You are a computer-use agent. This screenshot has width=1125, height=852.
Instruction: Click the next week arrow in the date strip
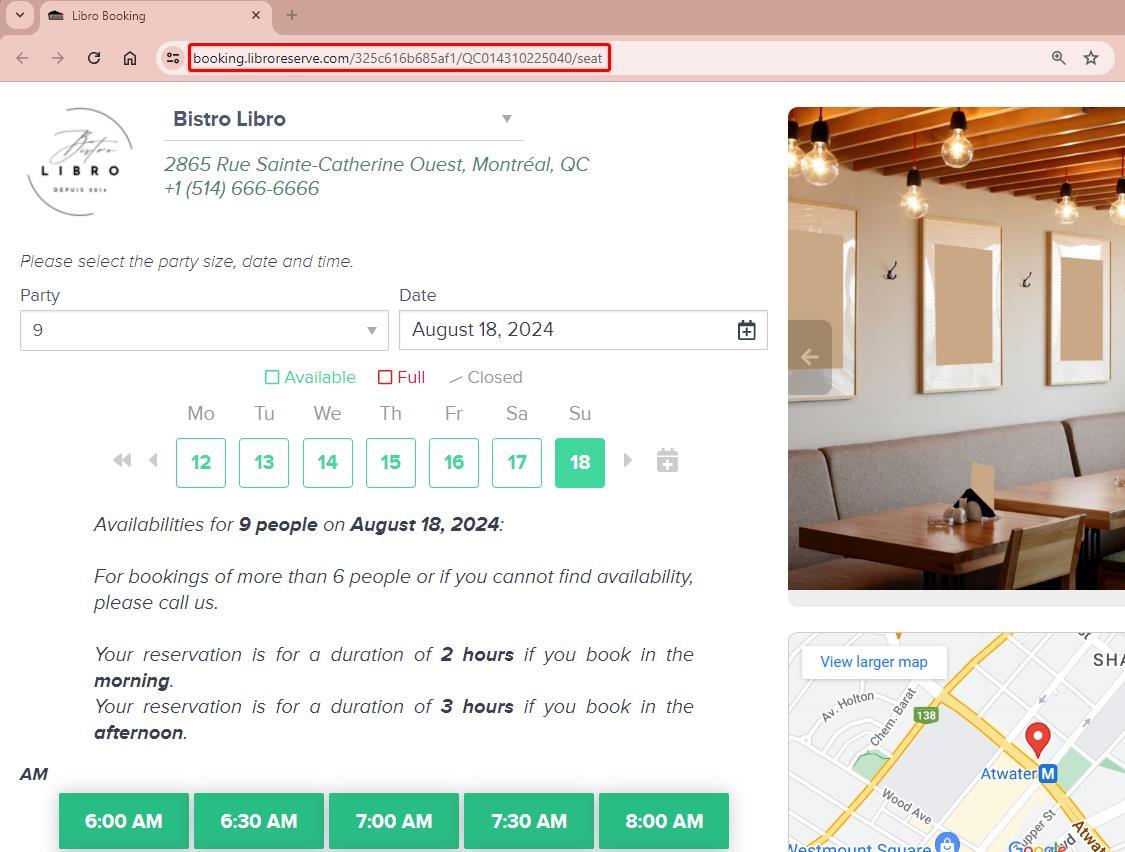(x=628, y=460)
